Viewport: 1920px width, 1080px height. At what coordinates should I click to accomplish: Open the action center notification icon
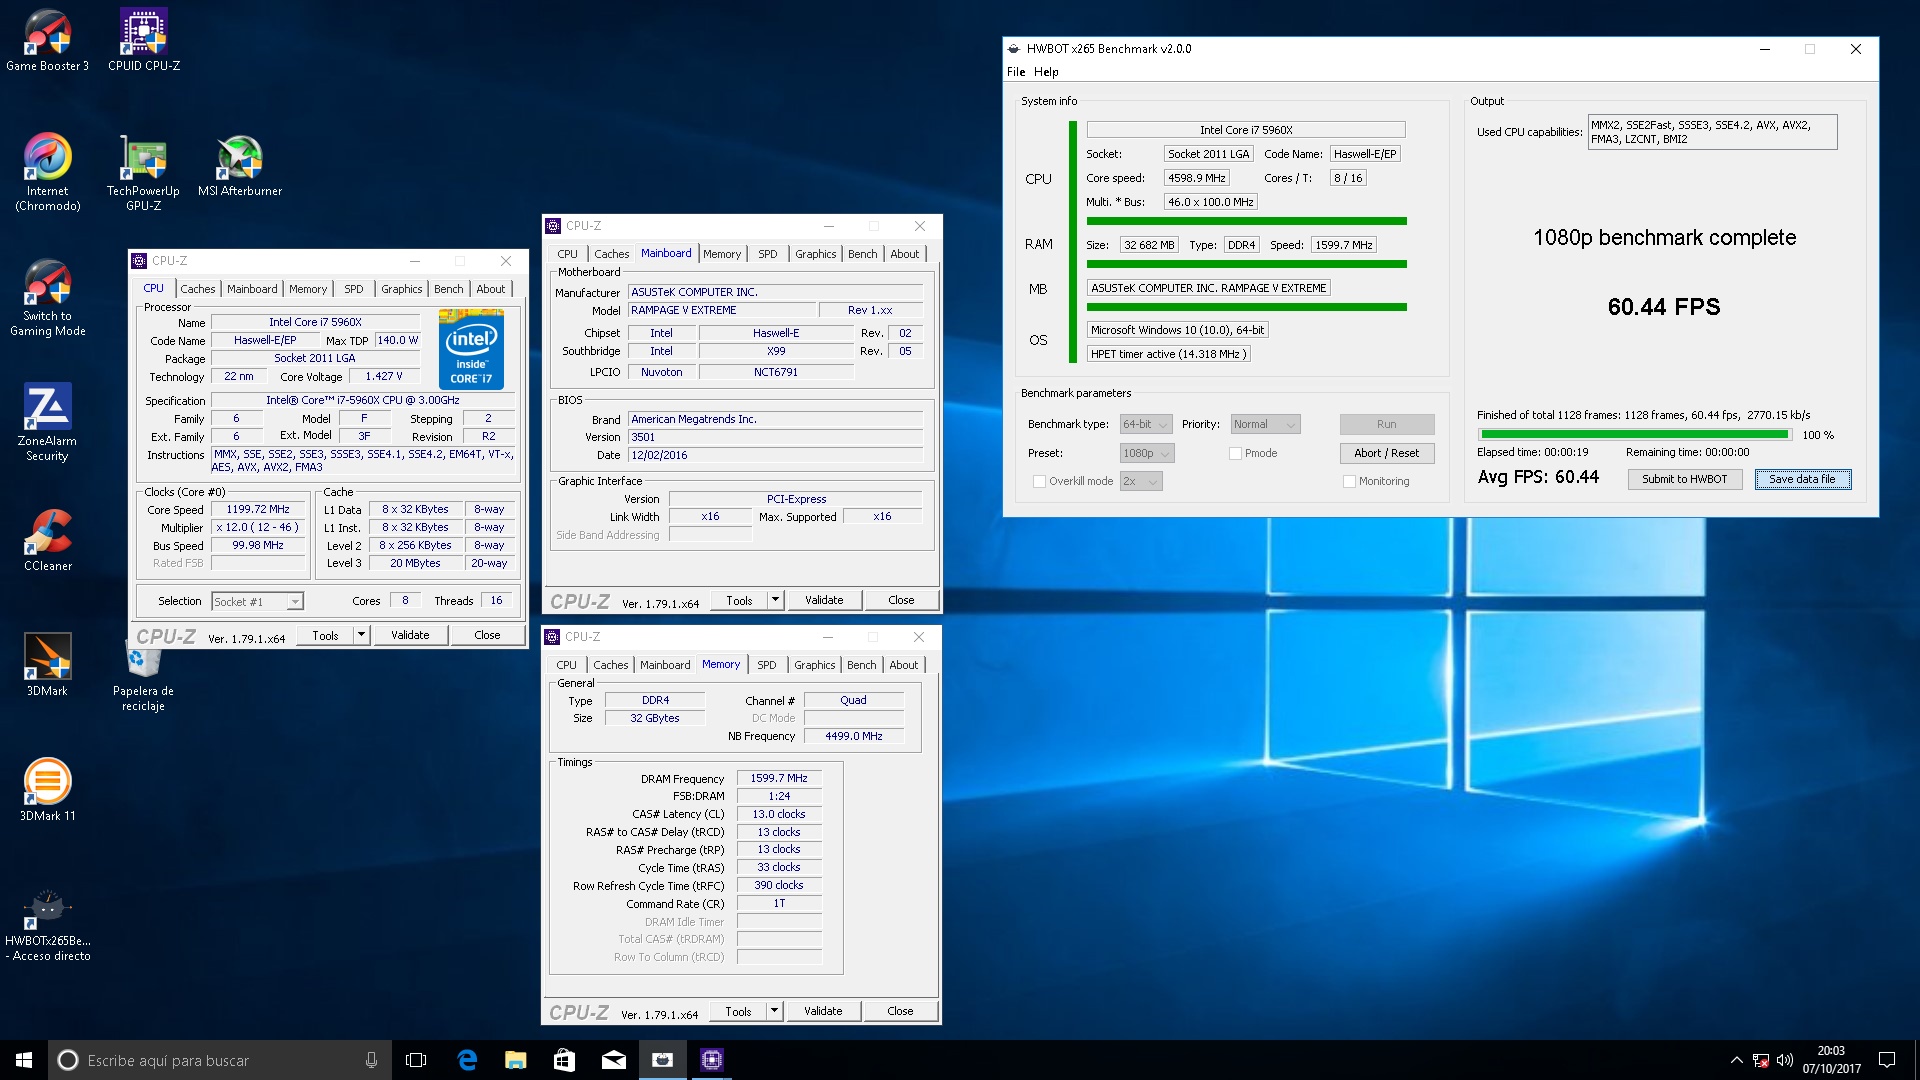[x=1887, y=1060]
